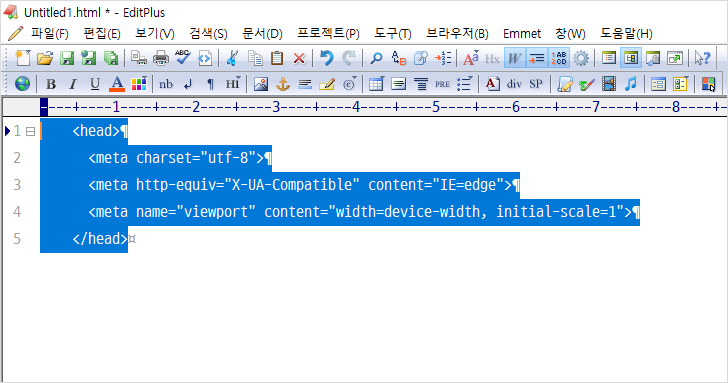Toggle Auto Indent button
The width and height of the screenshot is (728, 383).
[x=537, y=58]
